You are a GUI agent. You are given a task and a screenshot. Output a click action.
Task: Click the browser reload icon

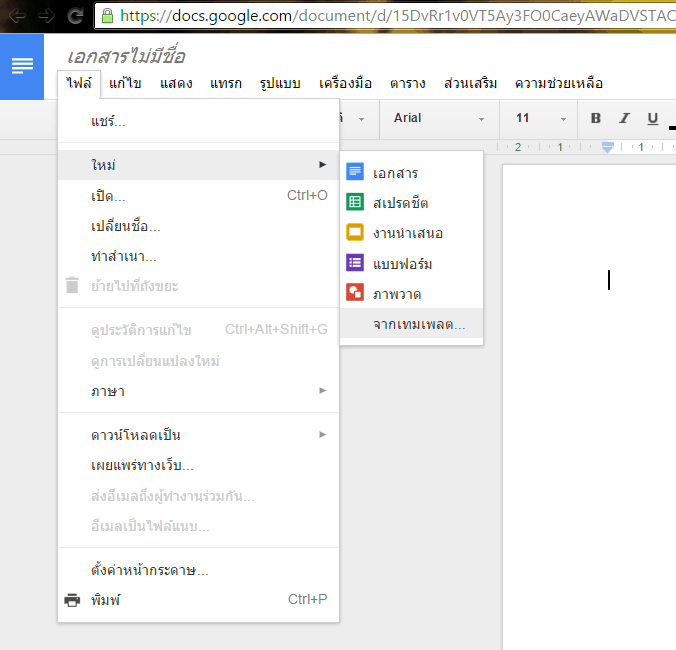pyautogui.click(x=75, y=16)
